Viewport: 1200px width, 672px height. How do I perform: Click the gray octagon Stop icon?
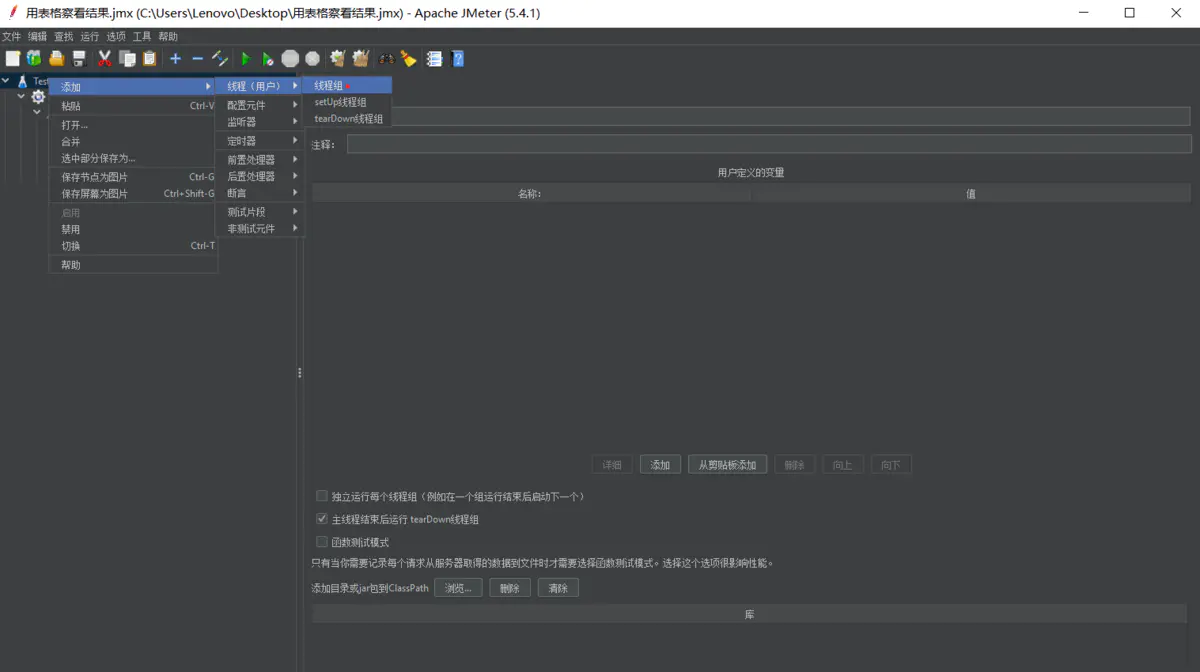(290, 59)
